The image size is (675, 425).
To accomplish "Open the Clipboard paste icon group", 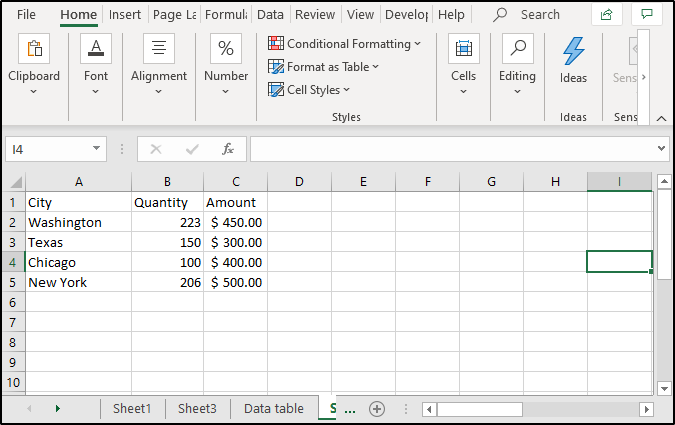I will [x=34, y=49].
